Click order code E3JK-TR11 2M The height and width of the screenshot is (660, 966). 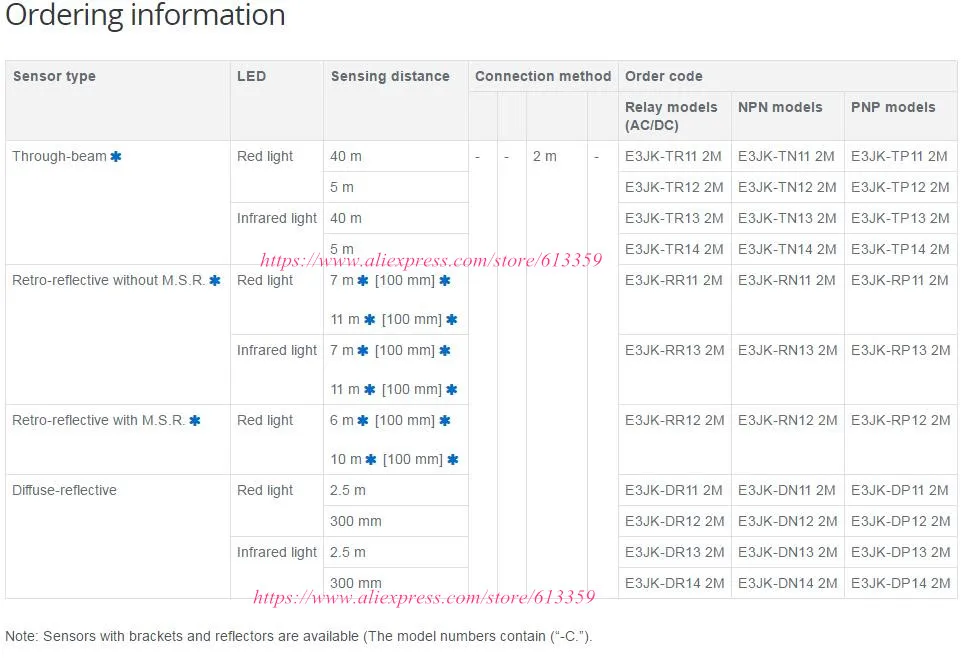(673, 157)
